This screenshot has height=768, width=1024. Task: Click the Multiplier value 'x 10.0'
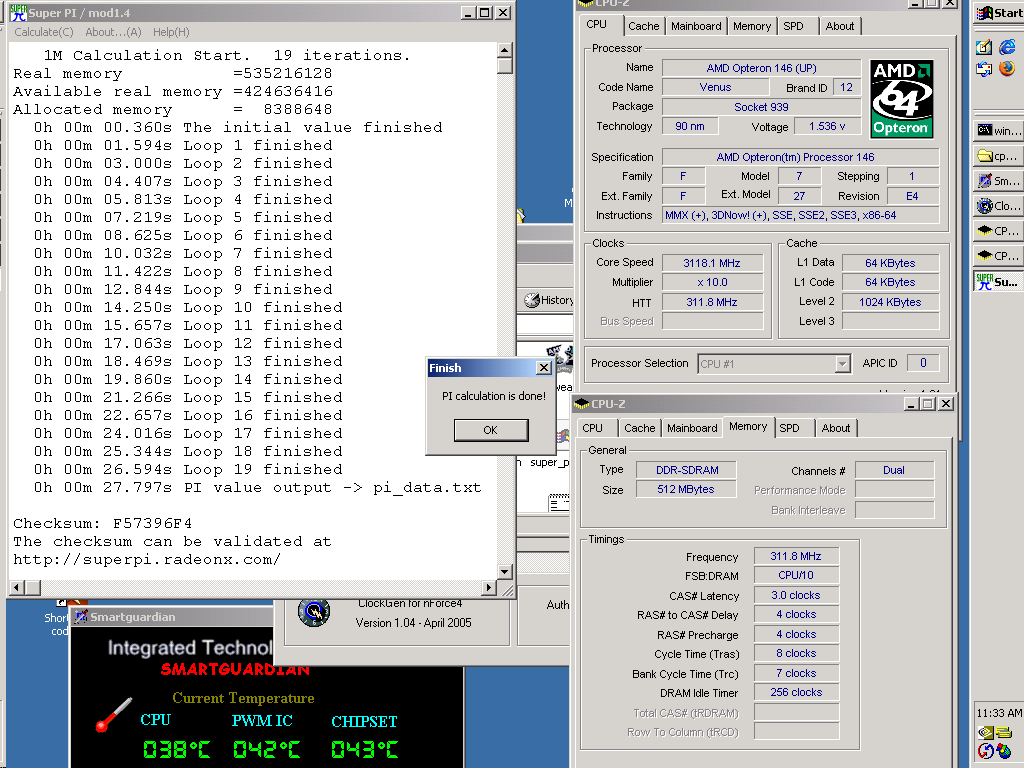tap(712, 282)
